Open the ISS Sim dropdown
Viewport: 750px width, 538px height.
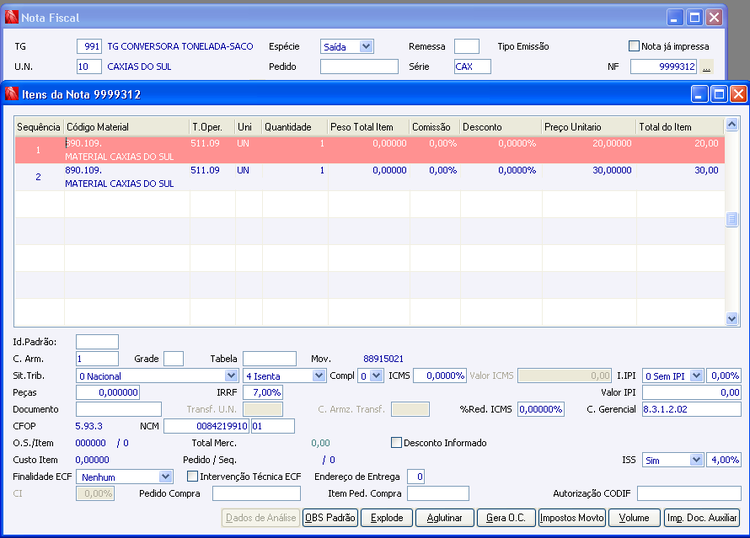click(x=697, y=459)
